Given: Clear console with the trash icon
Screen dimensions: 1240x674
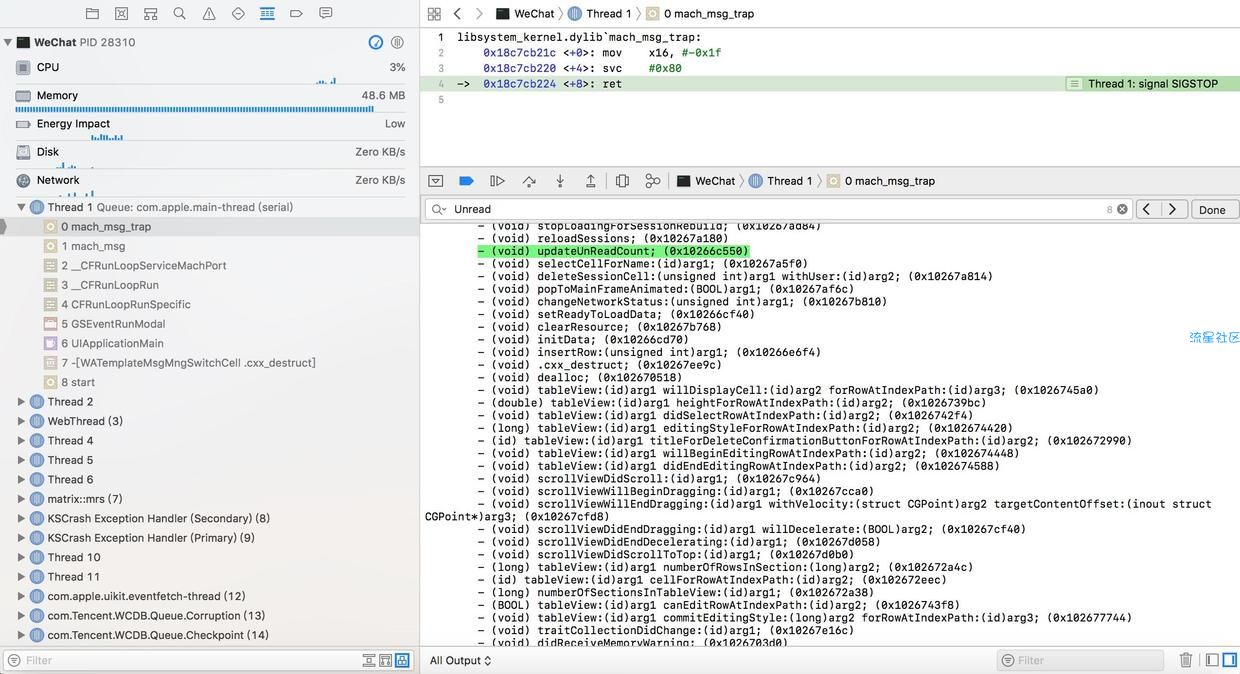Looking at the screenshot, I should coord(1186,660).
